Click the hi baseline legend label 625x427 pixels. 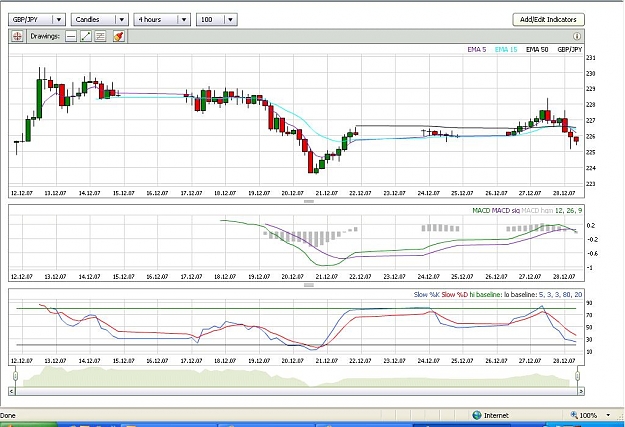(x=485, y=295)
